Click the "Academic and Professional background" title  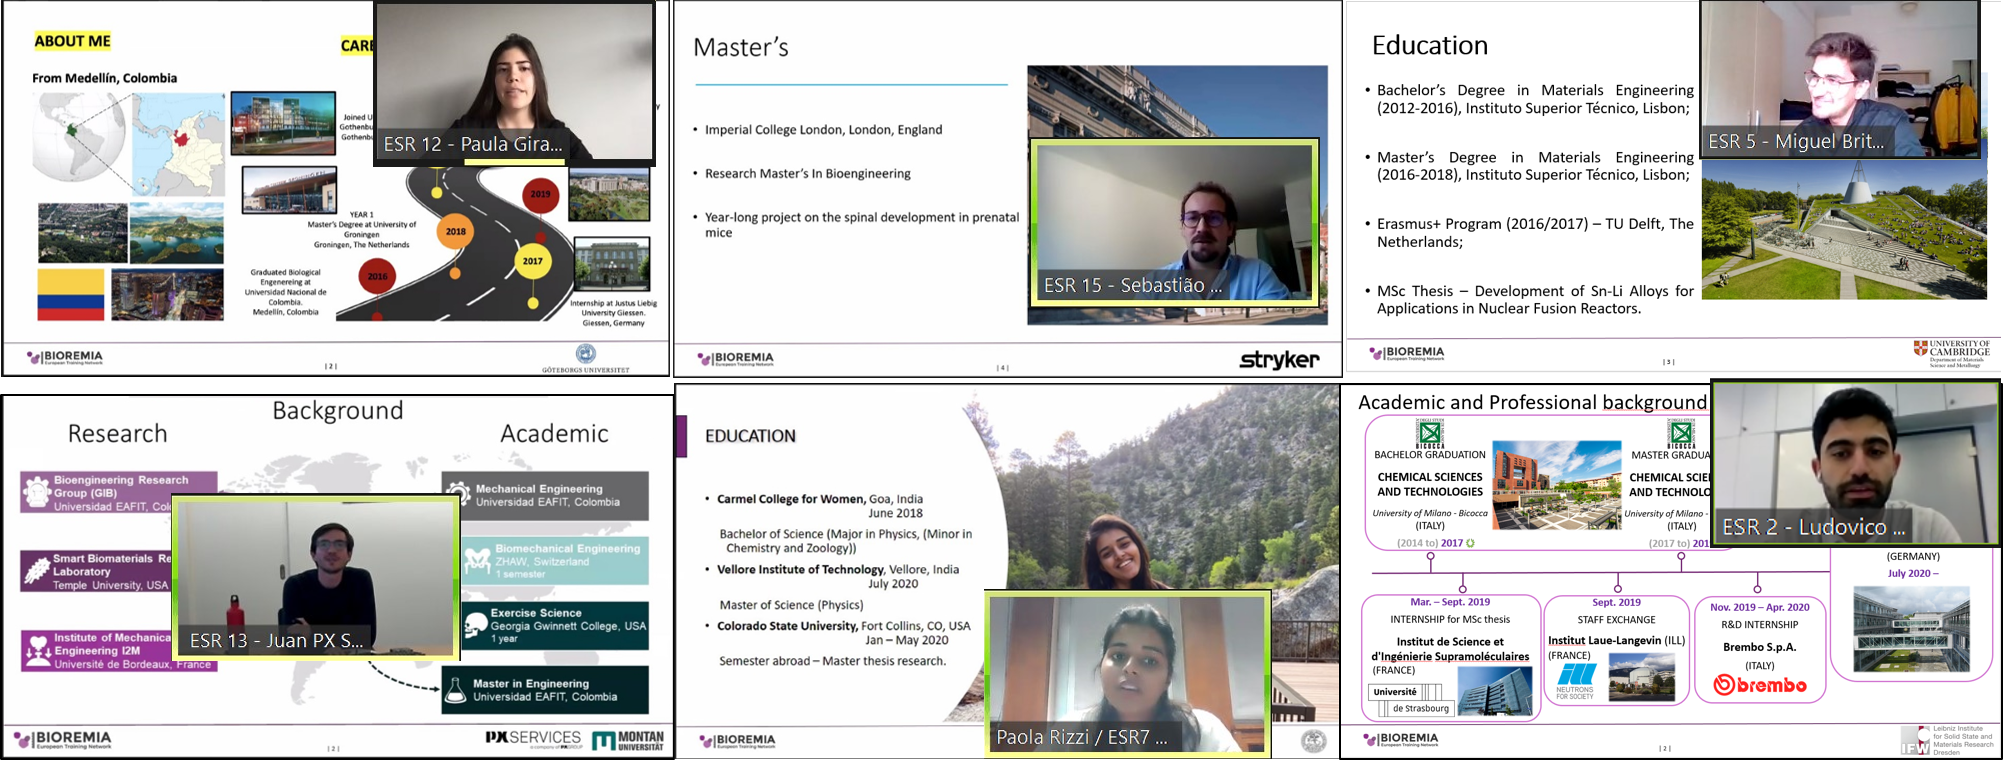pyautogui.click(x=1532, y=402)
